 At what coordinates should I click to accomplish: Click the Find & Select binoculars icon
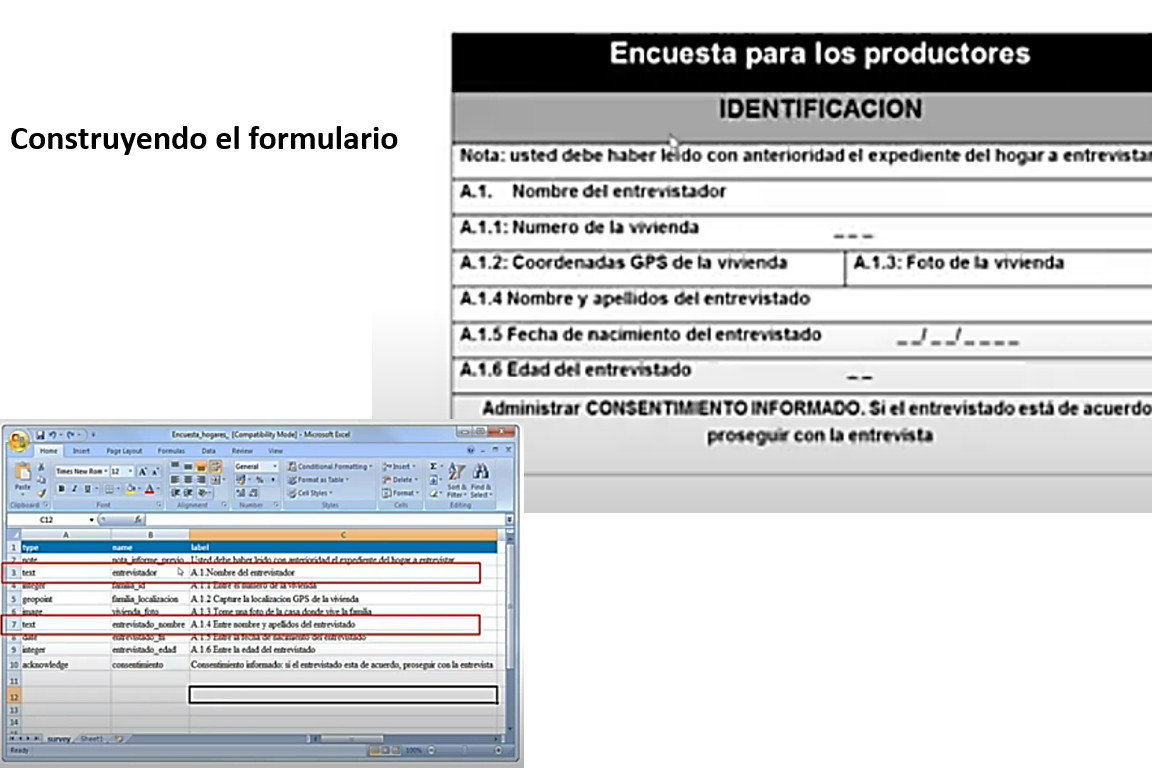click(480, 474)
